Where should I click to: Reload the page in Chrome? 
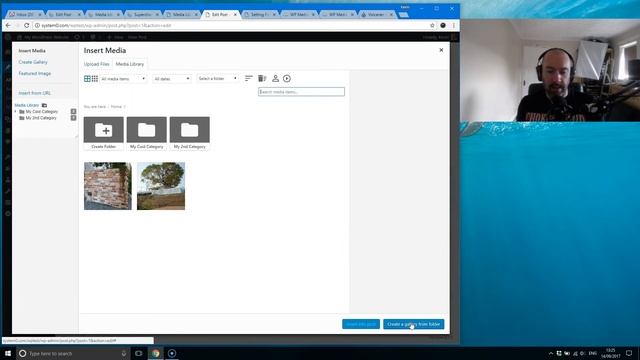pos(27,25)
